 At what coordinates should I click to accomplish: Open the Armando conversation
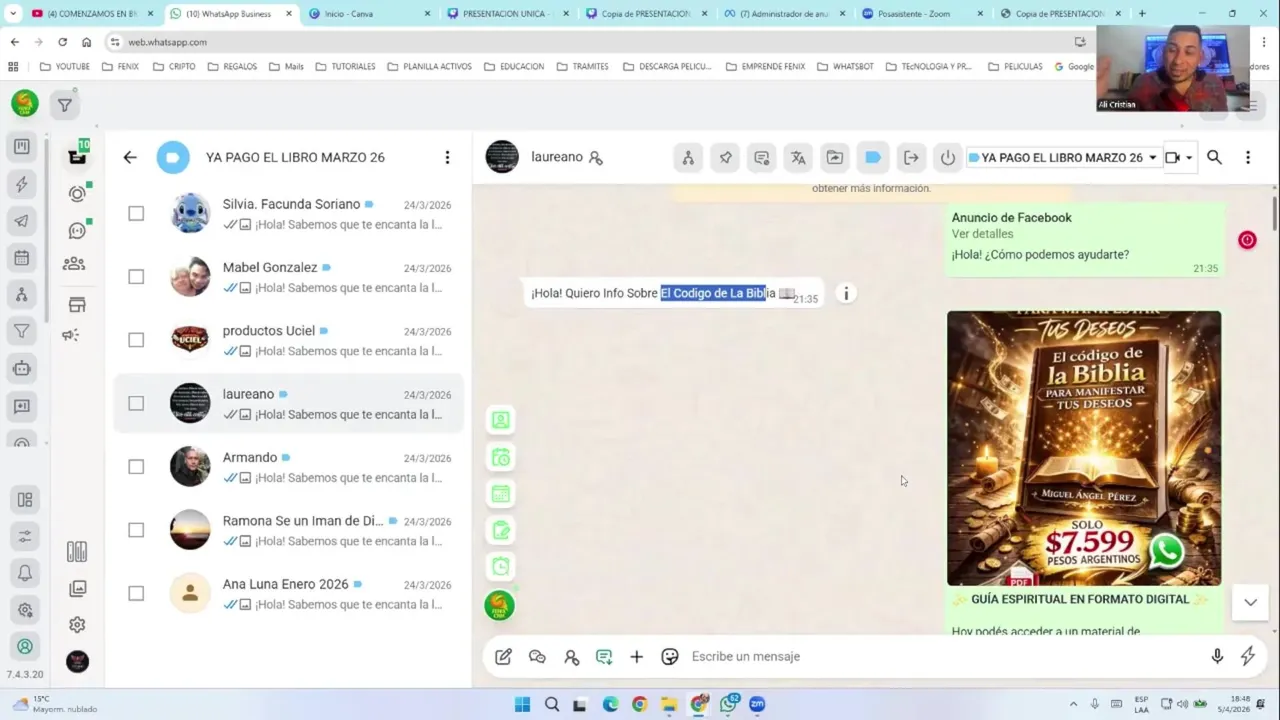(288, 467)
